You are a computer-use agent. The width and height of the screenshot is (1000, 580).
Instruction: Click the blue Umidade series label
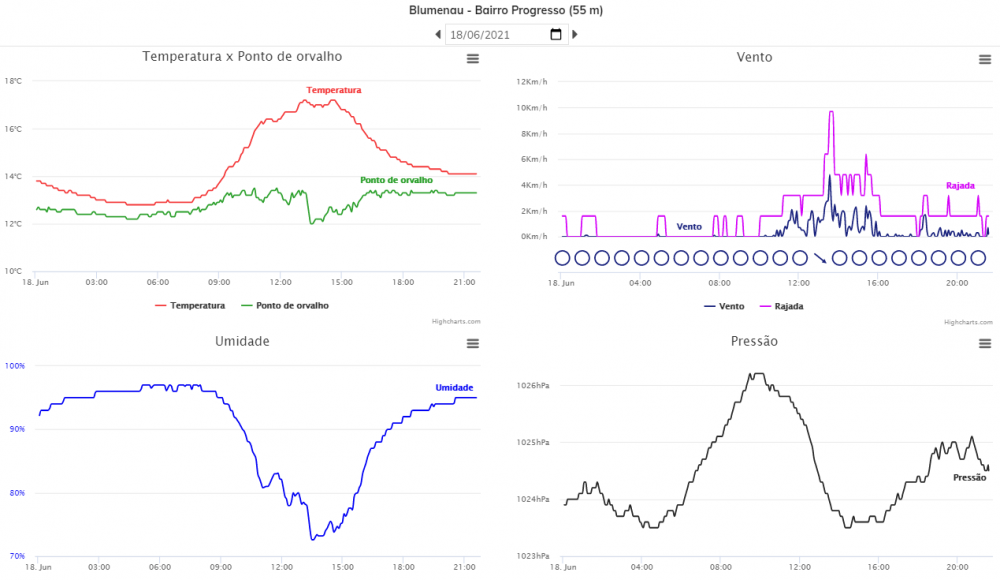[x=454, y=388]
